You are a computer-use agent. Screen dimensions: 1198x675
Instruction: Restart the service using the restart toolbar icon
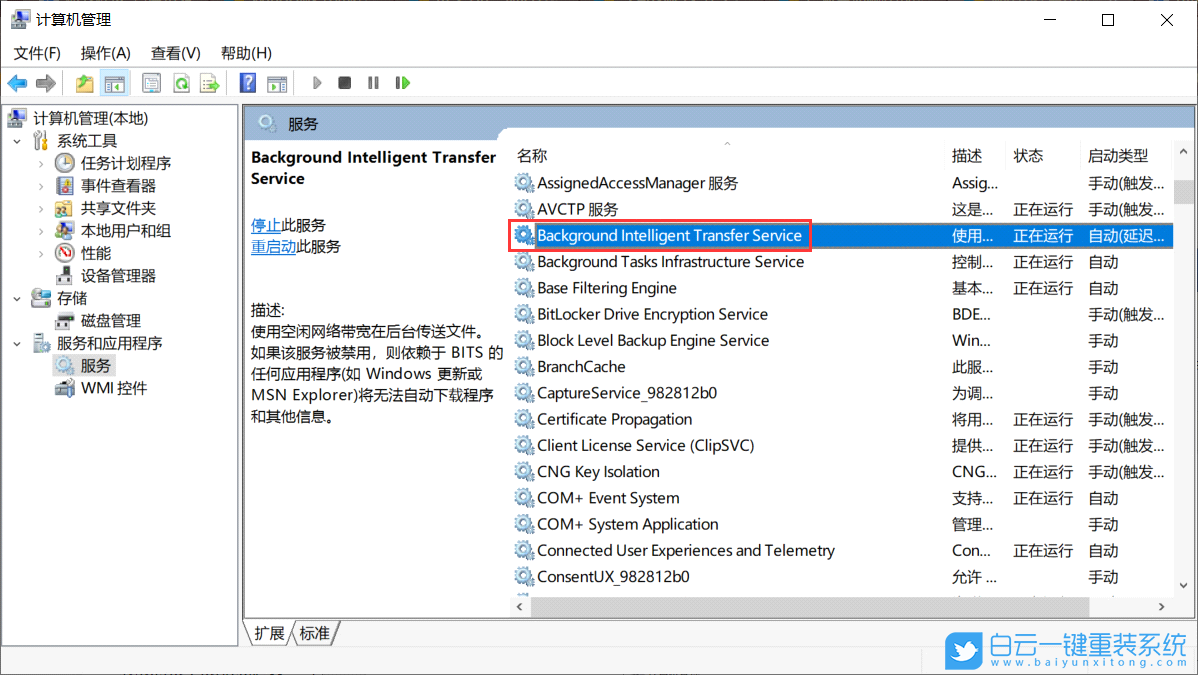402,83
